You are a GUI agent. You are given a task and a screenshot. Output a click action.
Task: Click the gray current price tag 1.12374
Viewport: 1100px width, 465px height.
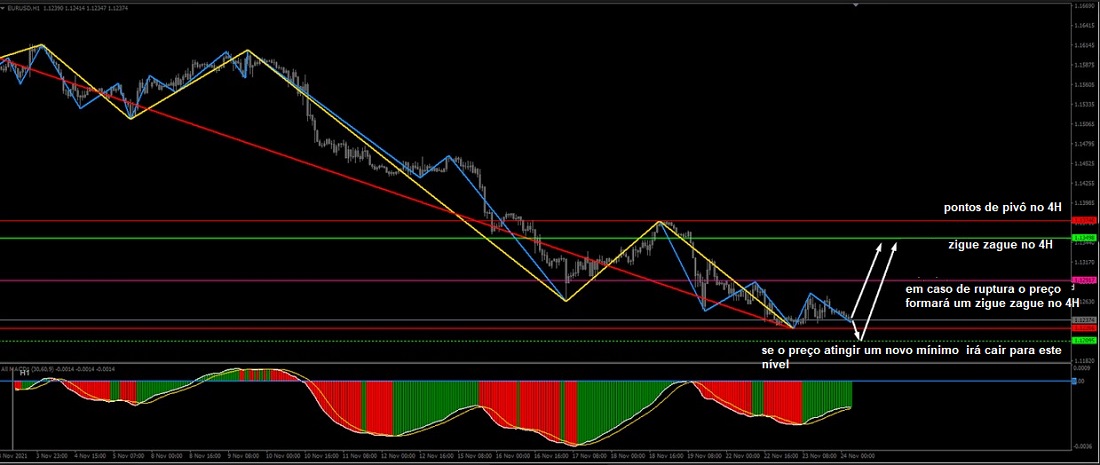coord(1083,320)
